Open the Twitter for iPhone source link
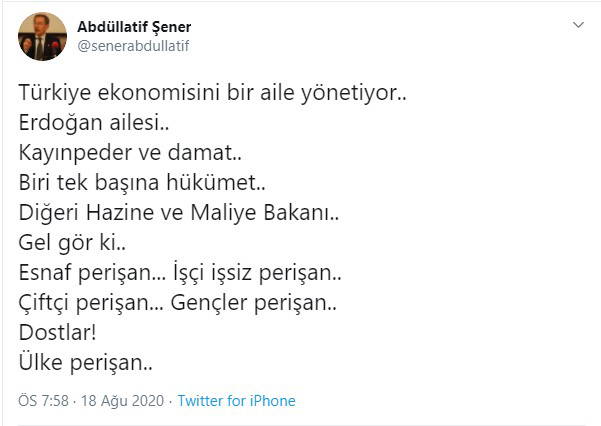The height and width of the screenshot is (426, 601). click(x=236, y=401)
